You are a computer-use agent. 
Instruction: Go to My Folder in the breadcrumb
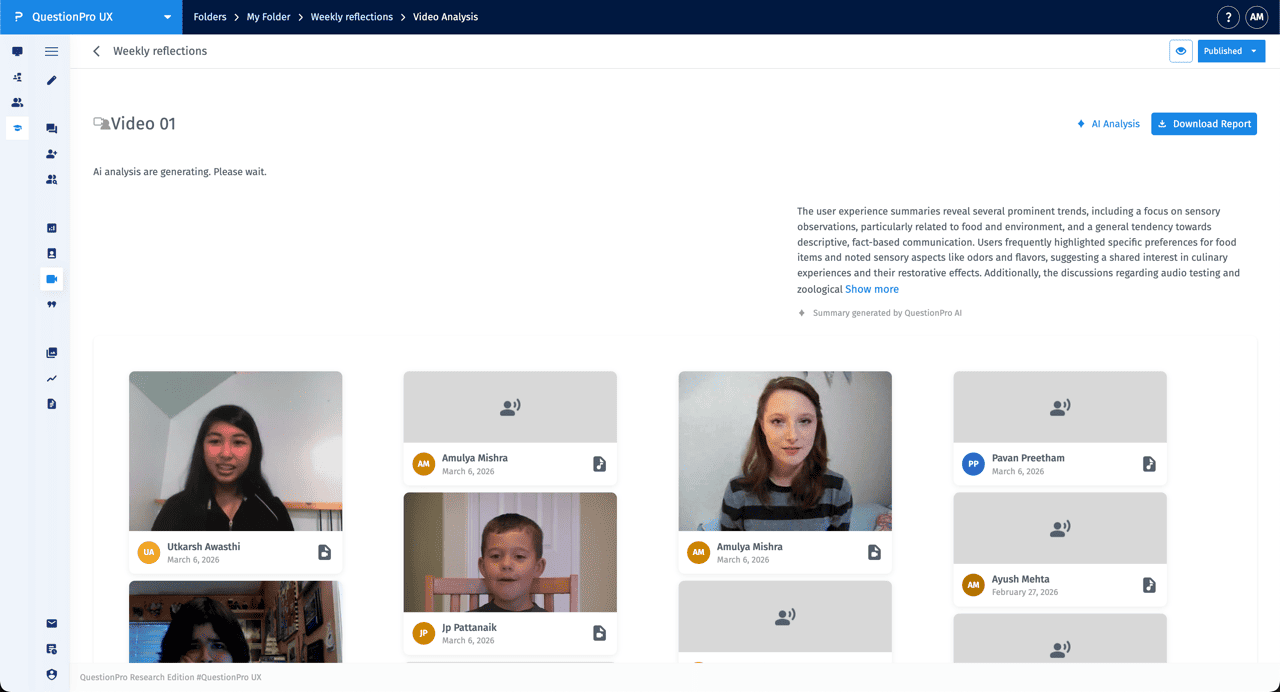coord(268,17)
